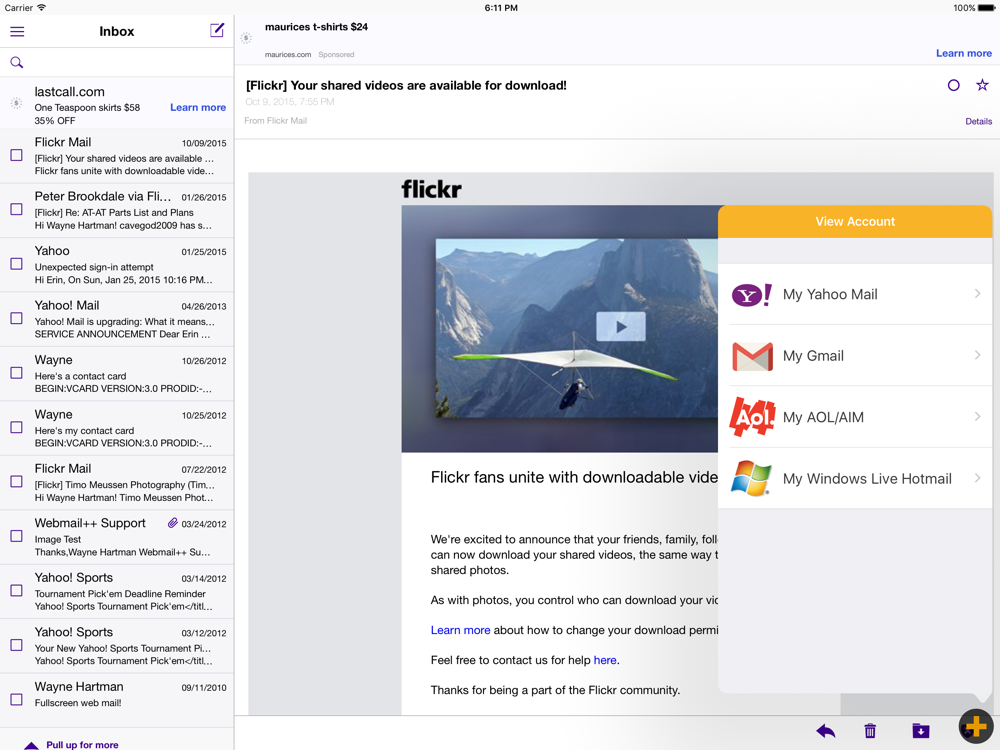Tap the Inbox title
1000x750 pixels.
pos(117,31)
